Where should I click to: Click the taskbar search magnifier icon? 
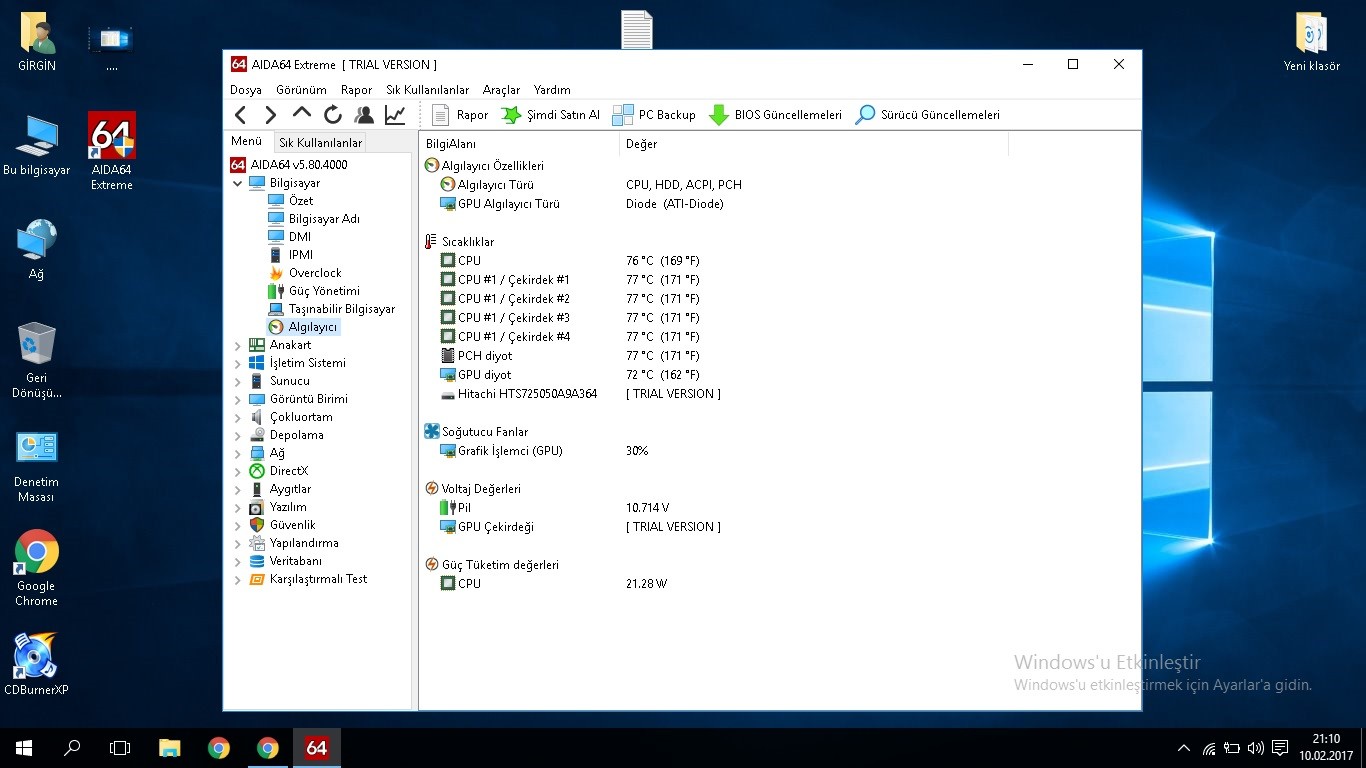tap(72, 748)
